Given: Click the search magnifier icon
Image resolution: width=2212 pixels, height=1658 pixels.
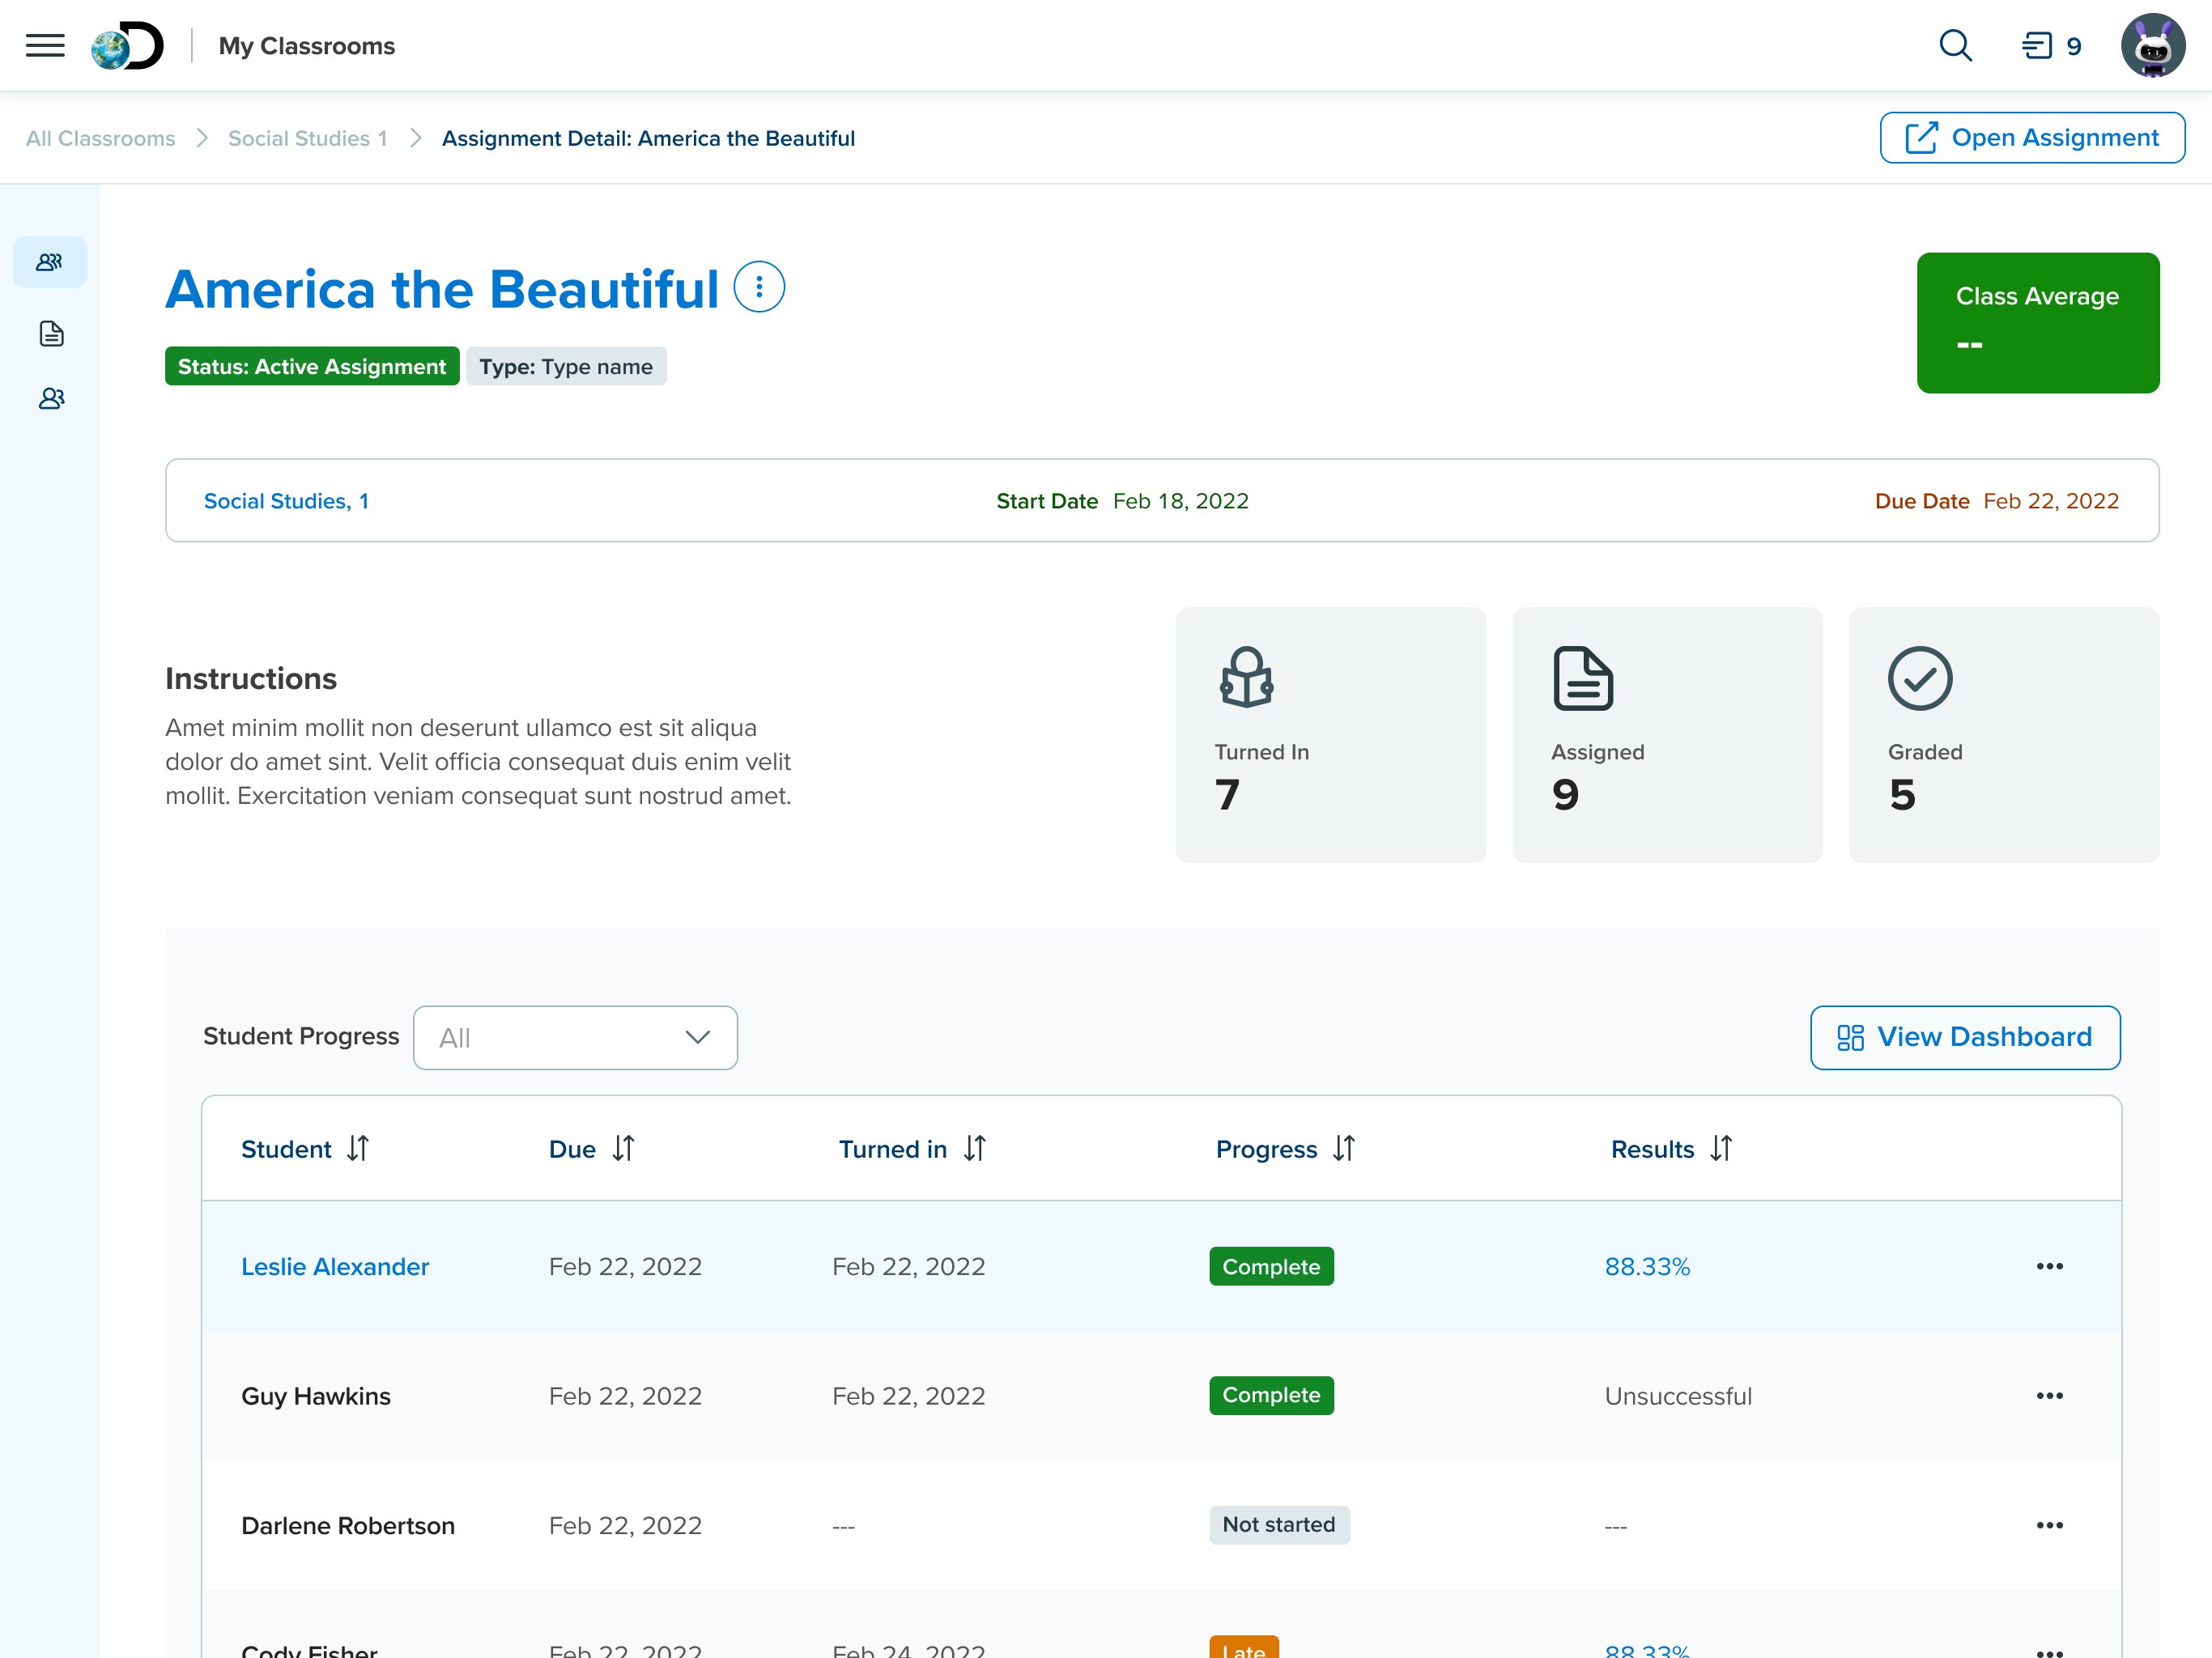Looking at the screenshot, I should (1955, 46).
